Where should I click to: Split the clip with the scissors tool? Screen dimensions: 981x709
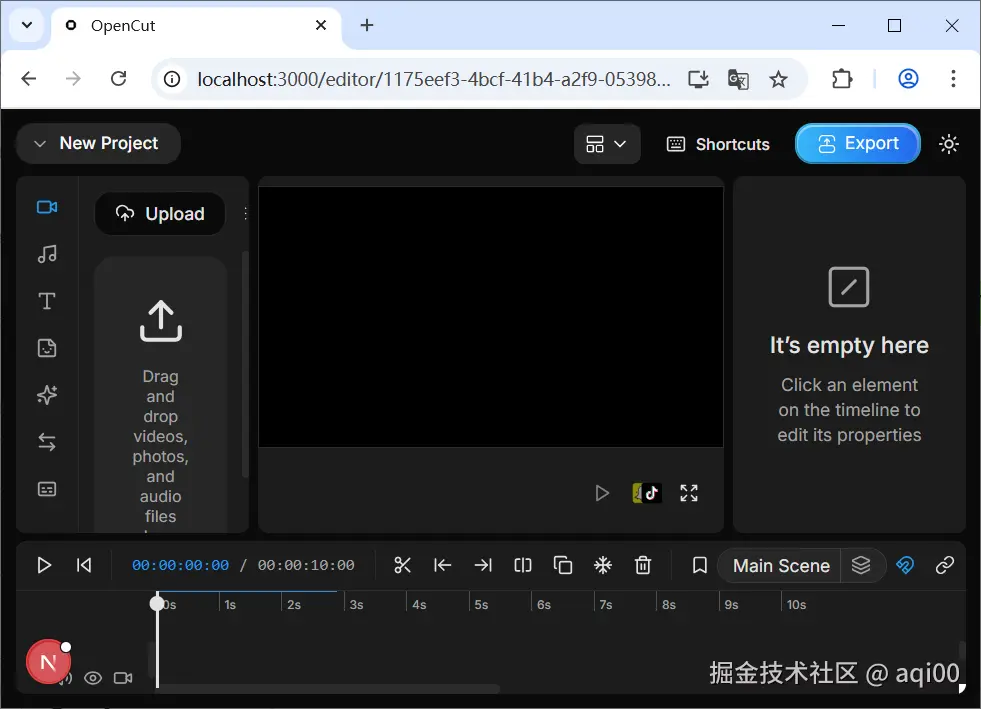(x=402, y=565)
